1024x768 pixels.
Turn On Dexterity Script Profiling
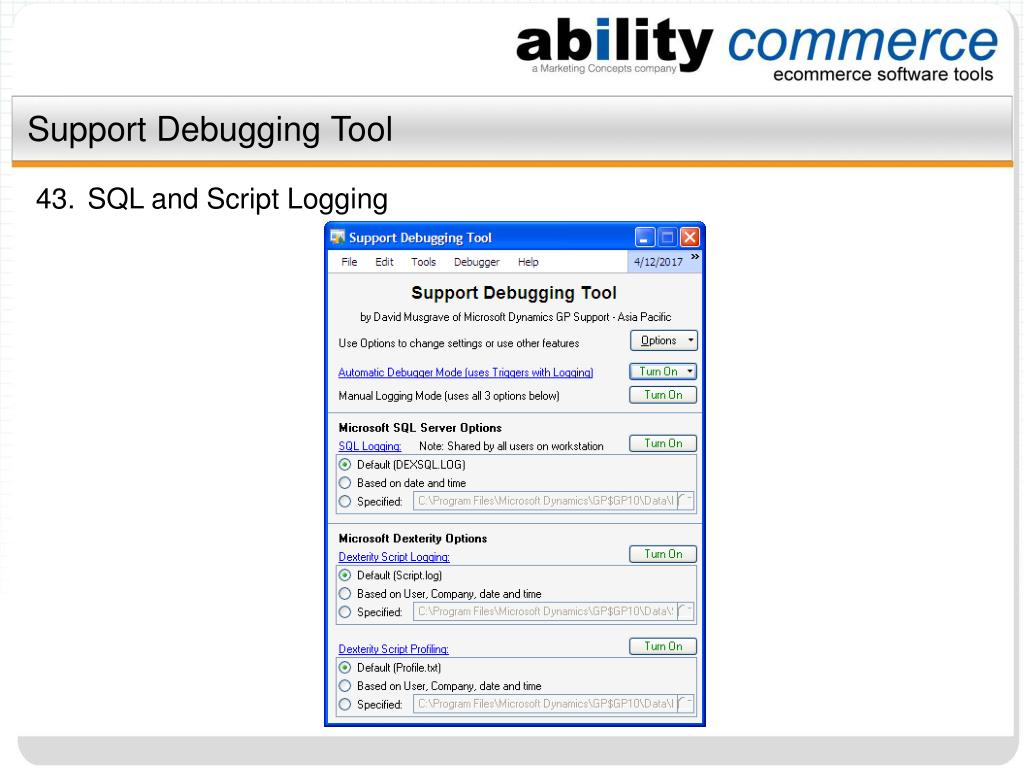pyautogui.click(x=663, y=646)
